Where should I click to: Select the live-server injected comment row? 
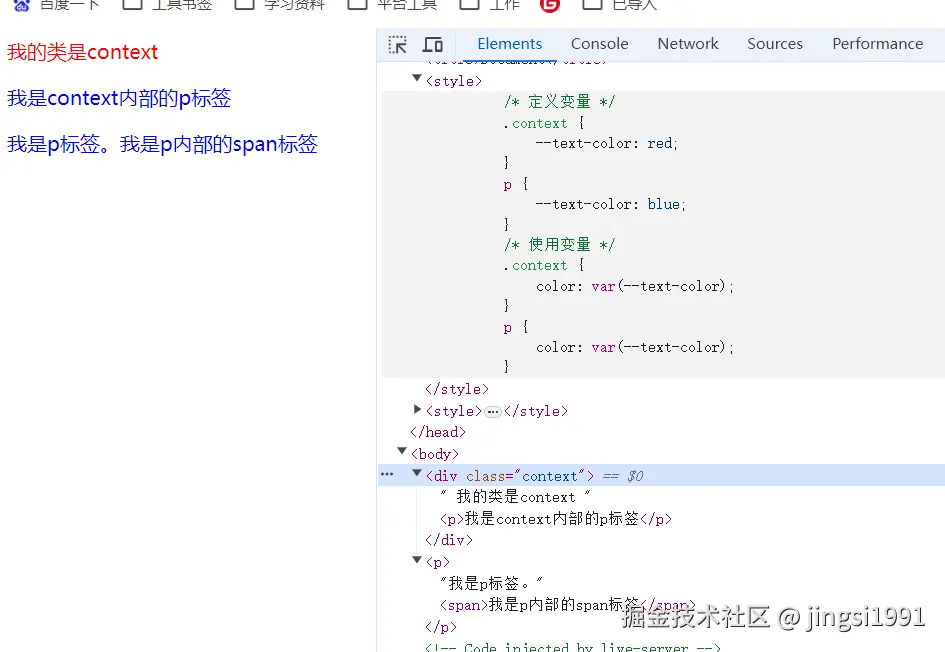[573, 647]
